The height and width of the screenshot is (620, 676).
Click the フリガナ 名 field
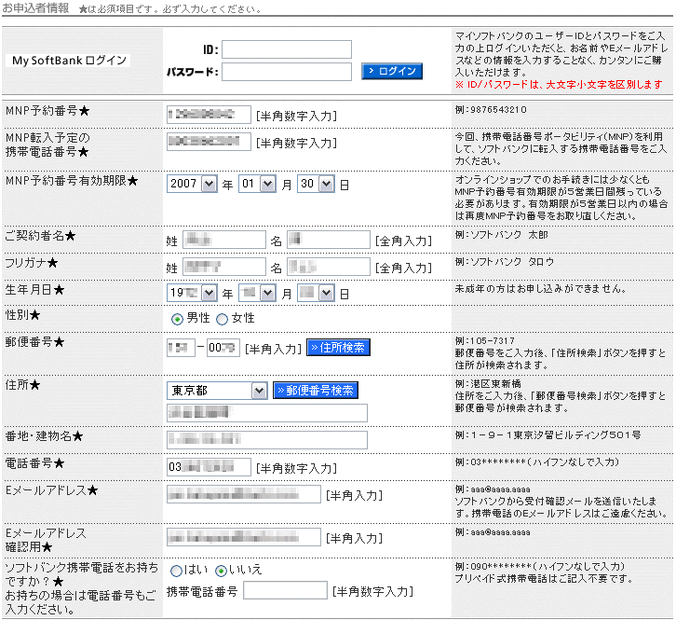pyautogui.click(x=329, y=267)
